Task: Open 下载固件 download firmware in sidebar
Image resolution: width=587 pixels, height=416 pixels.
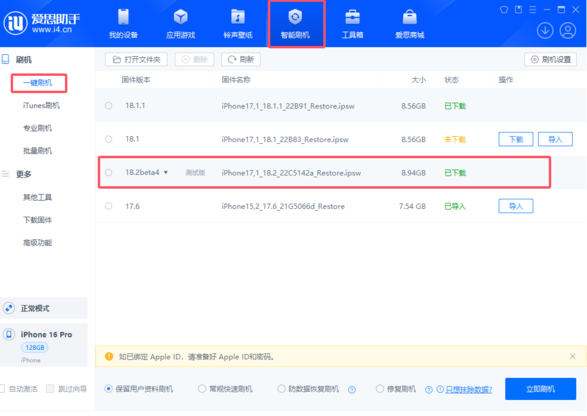Action: (37, 220)
